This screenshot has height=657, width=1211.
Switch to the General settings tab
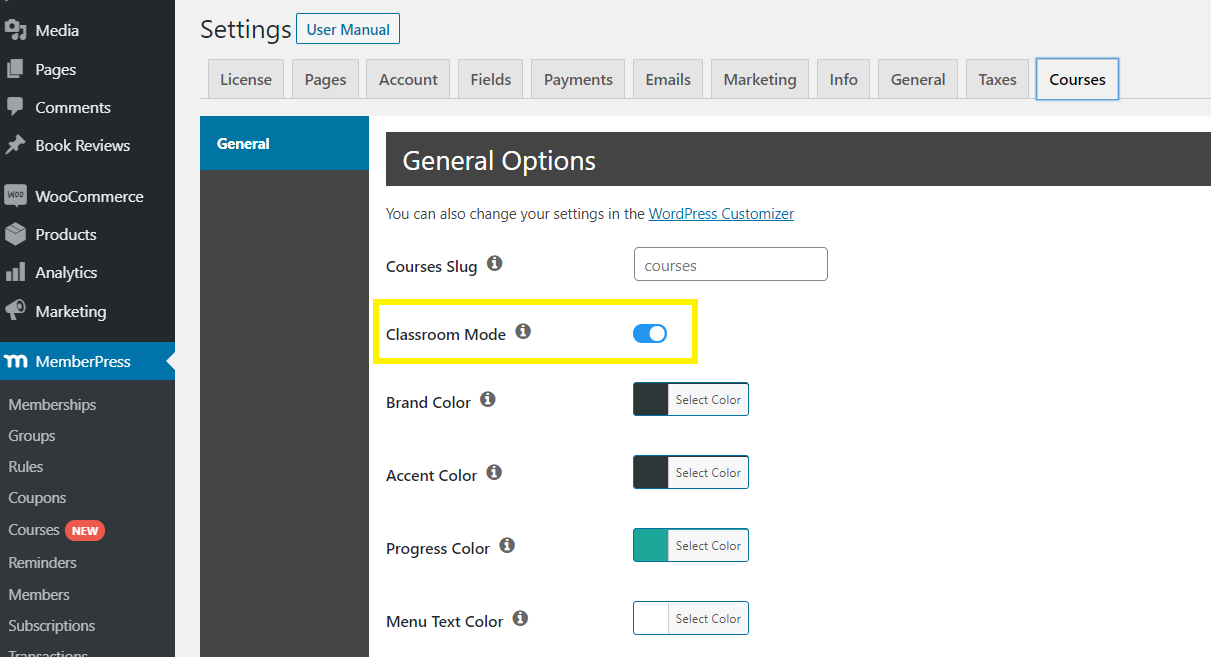pos(918,79)
